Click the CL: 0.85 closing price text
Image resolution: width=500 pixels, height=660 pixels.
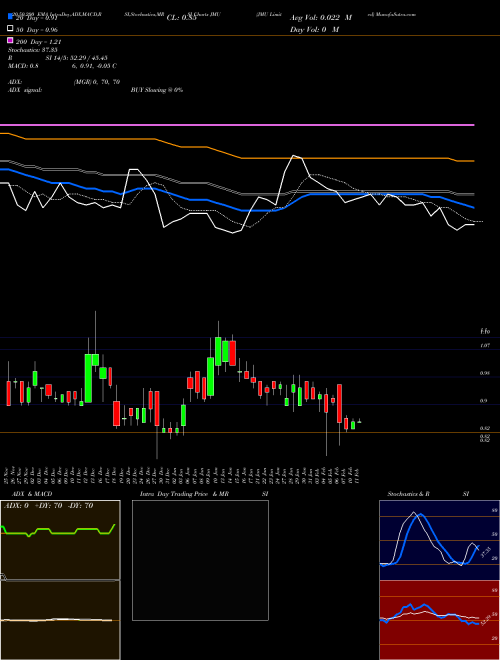point(181,18)
